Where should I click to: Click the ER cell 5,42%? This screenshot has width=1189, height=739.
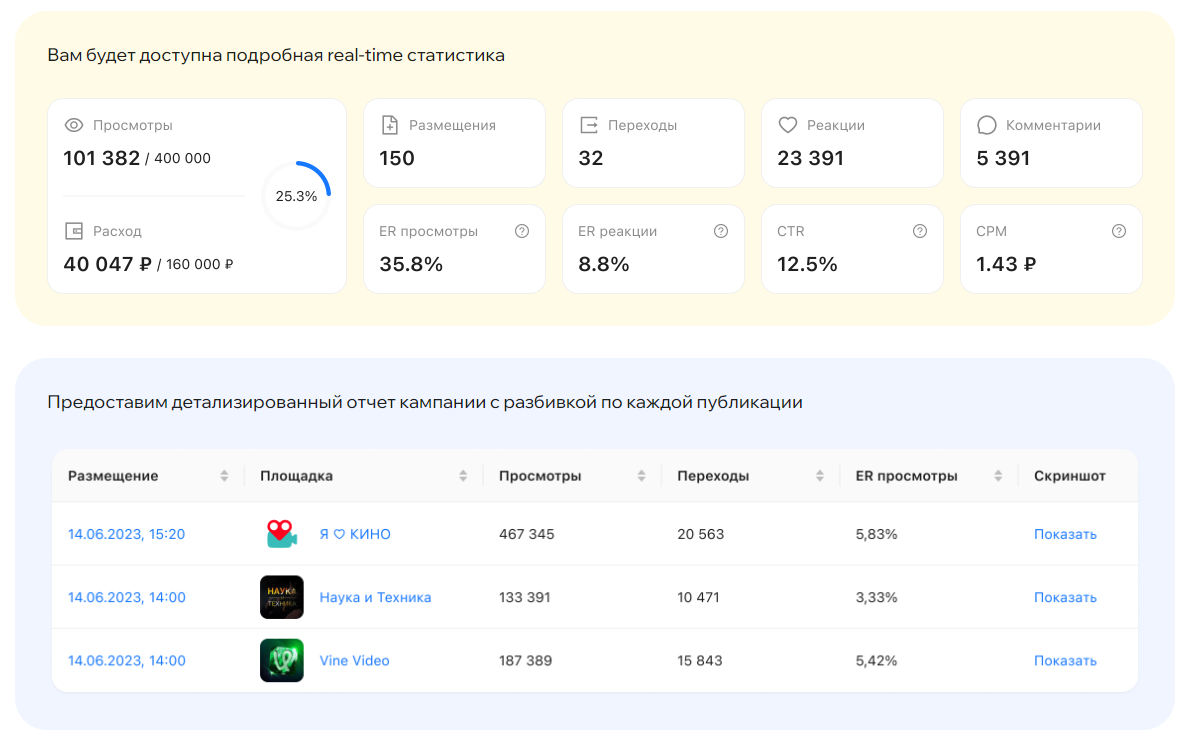[877, 660]
